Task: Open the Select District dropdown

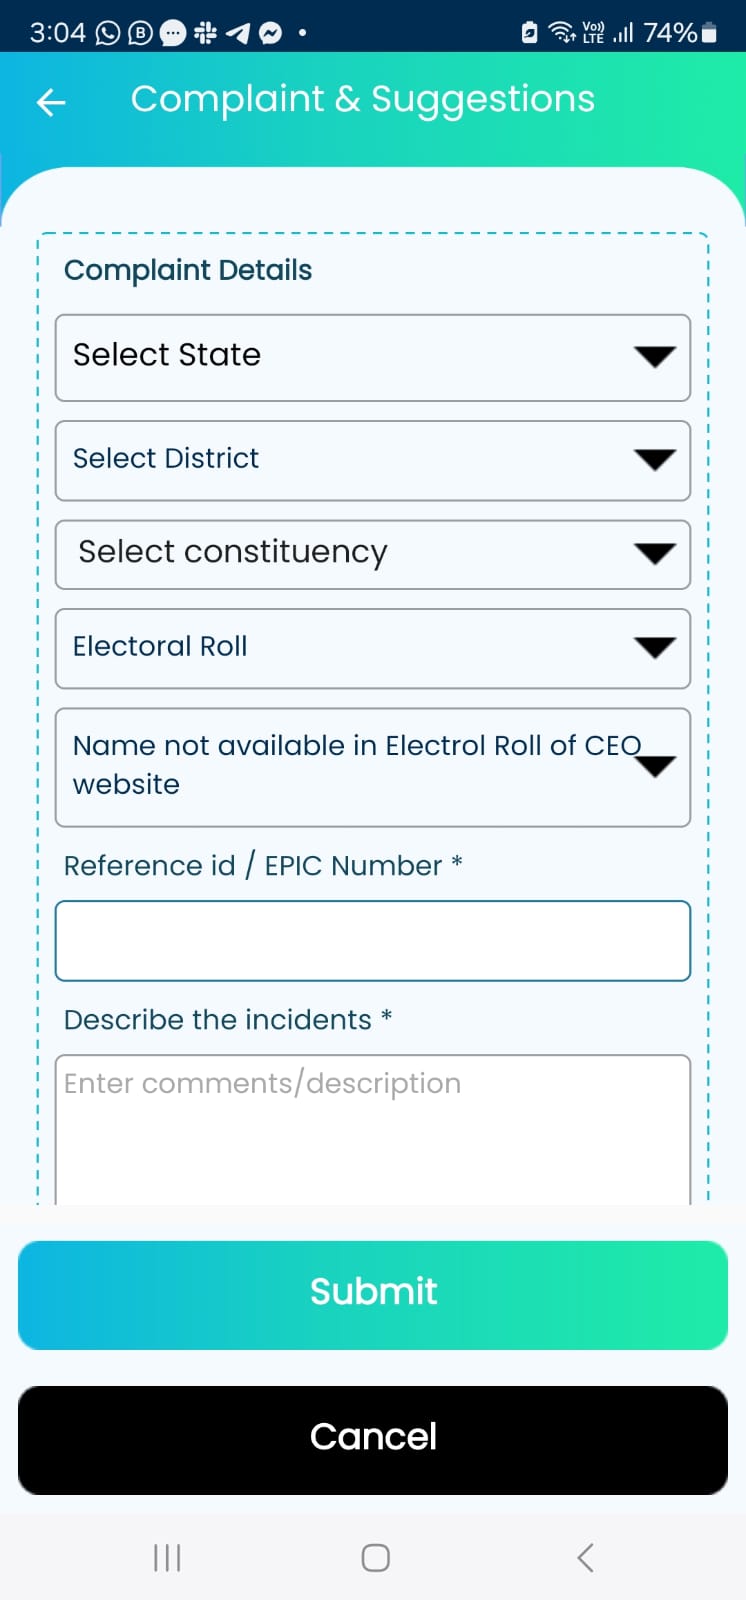Action: click(372, 460)
